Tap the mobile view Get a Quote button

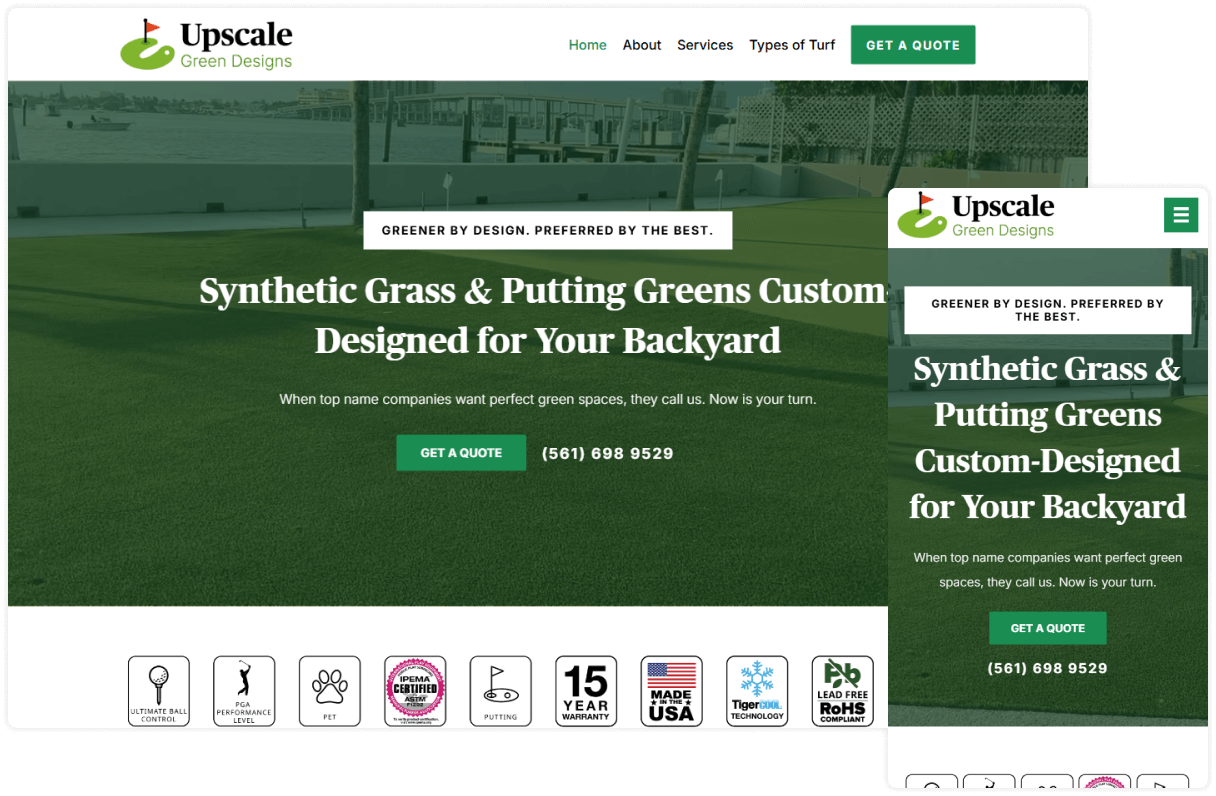tap(1047, 628)
